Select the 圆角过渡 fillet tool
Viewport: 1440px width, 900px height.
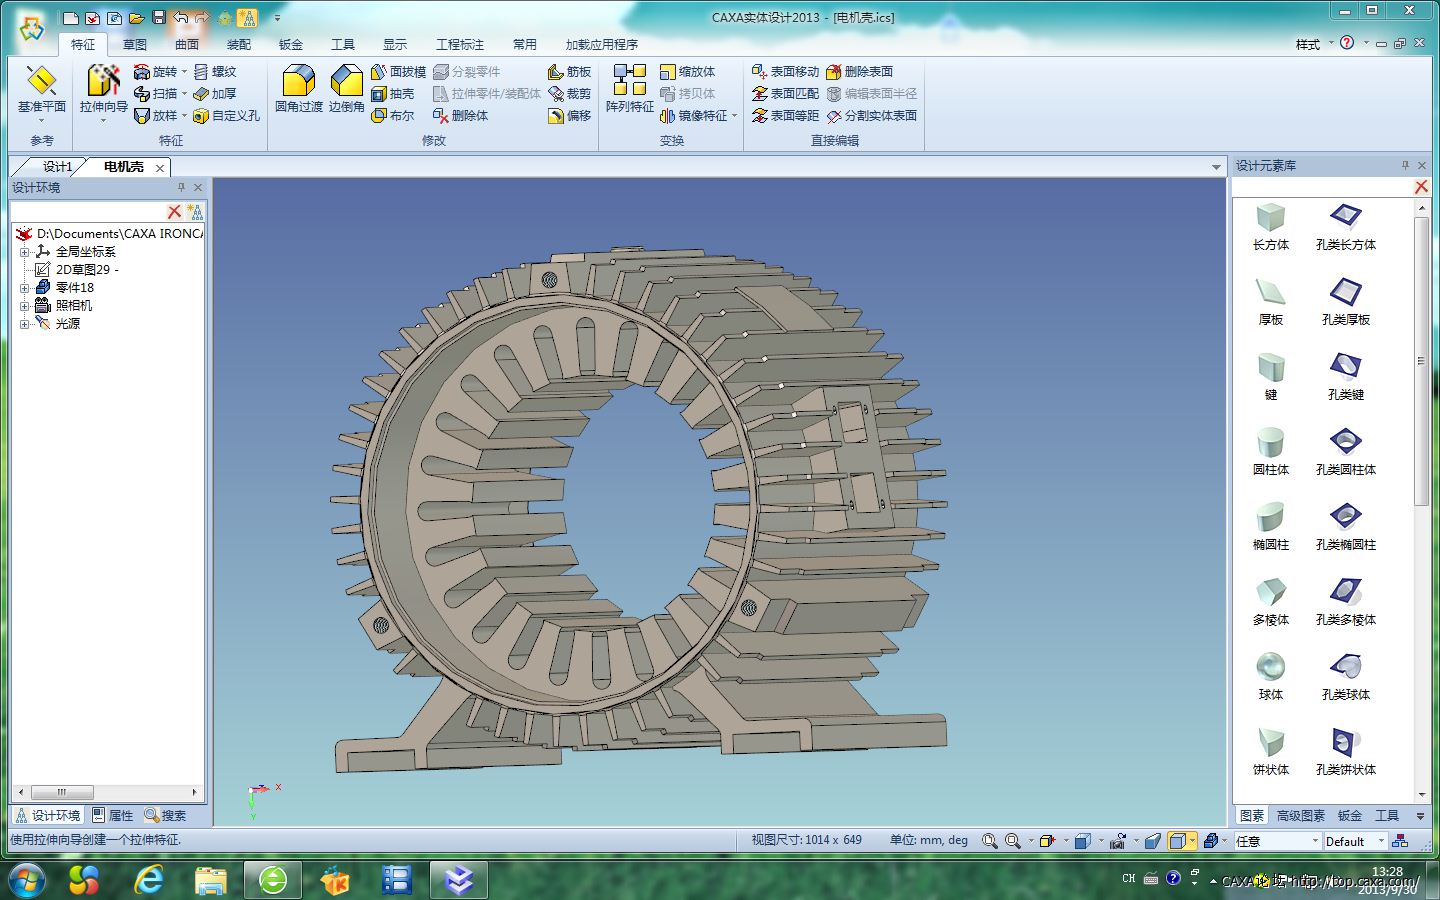pyautogui.click(x=298, y=82)
